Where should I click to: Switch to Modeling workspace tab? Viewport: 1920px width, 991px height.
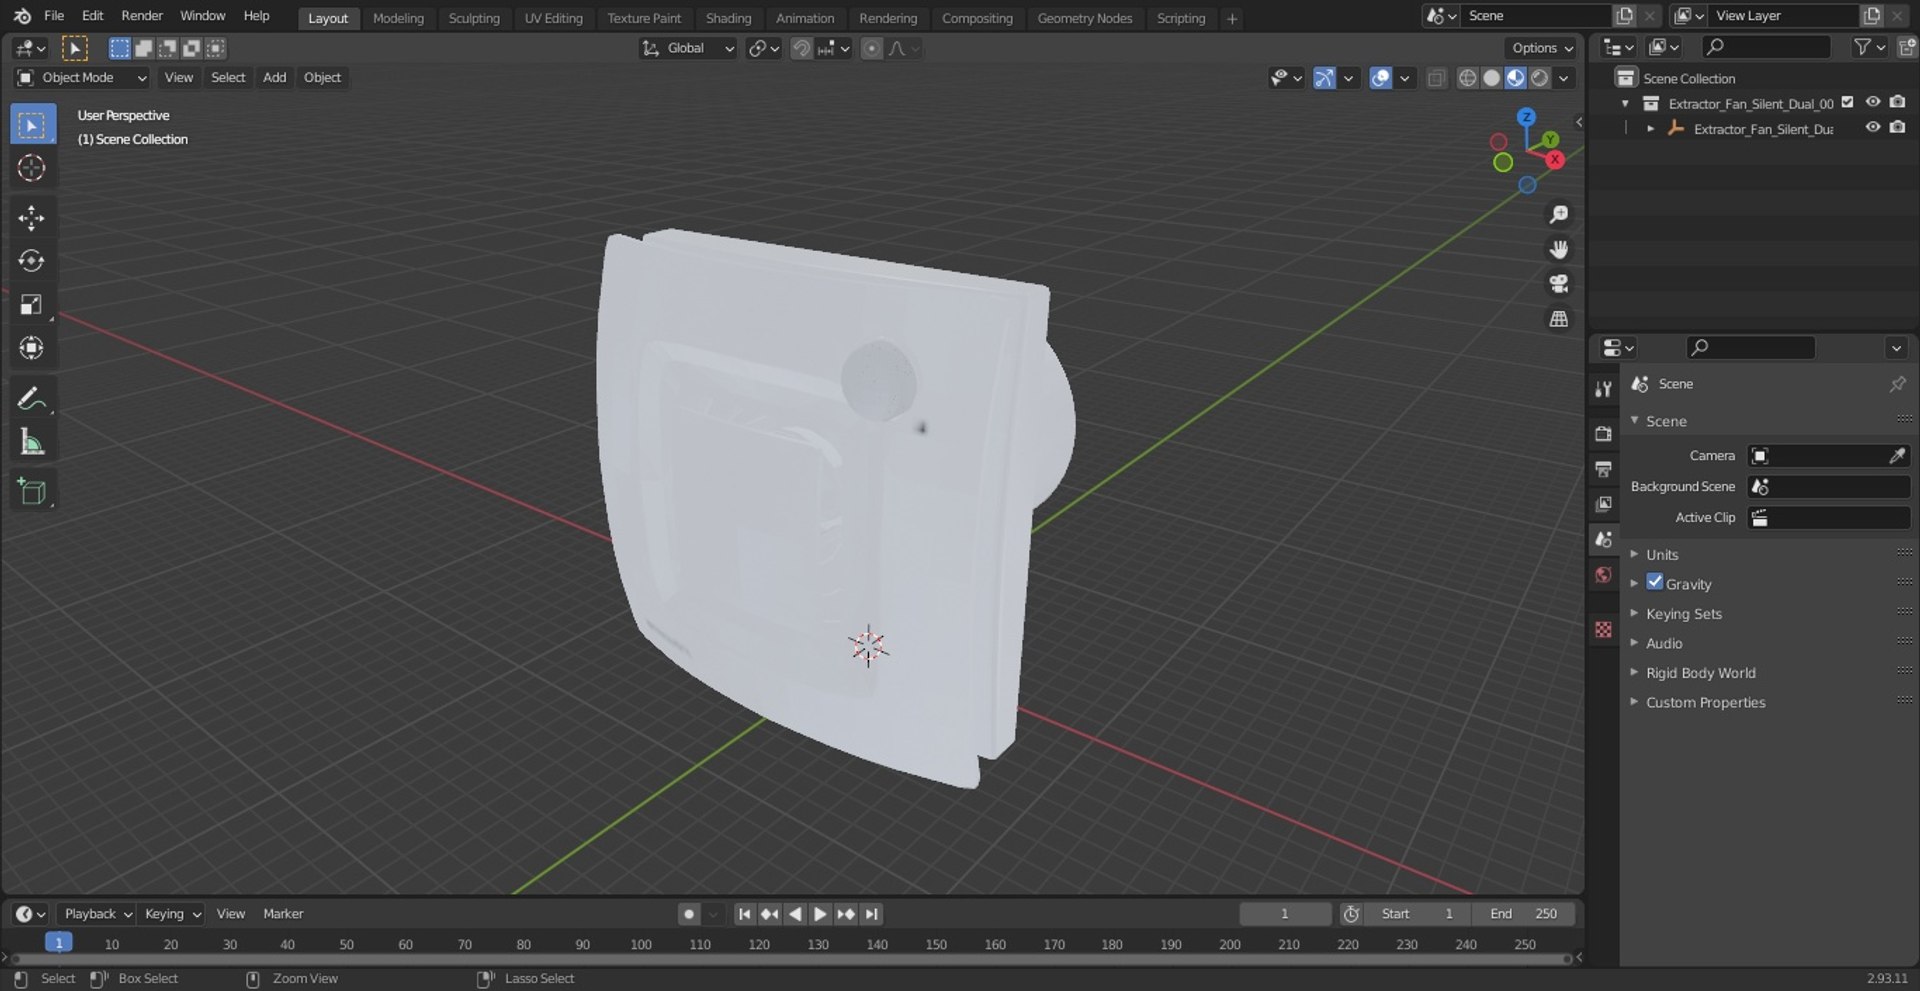pyautogui.click(x=398, y=18)
